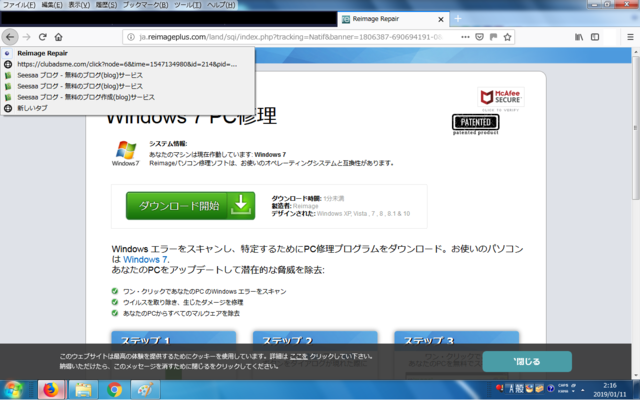Click scrollbar up arrow

[636, 52]
